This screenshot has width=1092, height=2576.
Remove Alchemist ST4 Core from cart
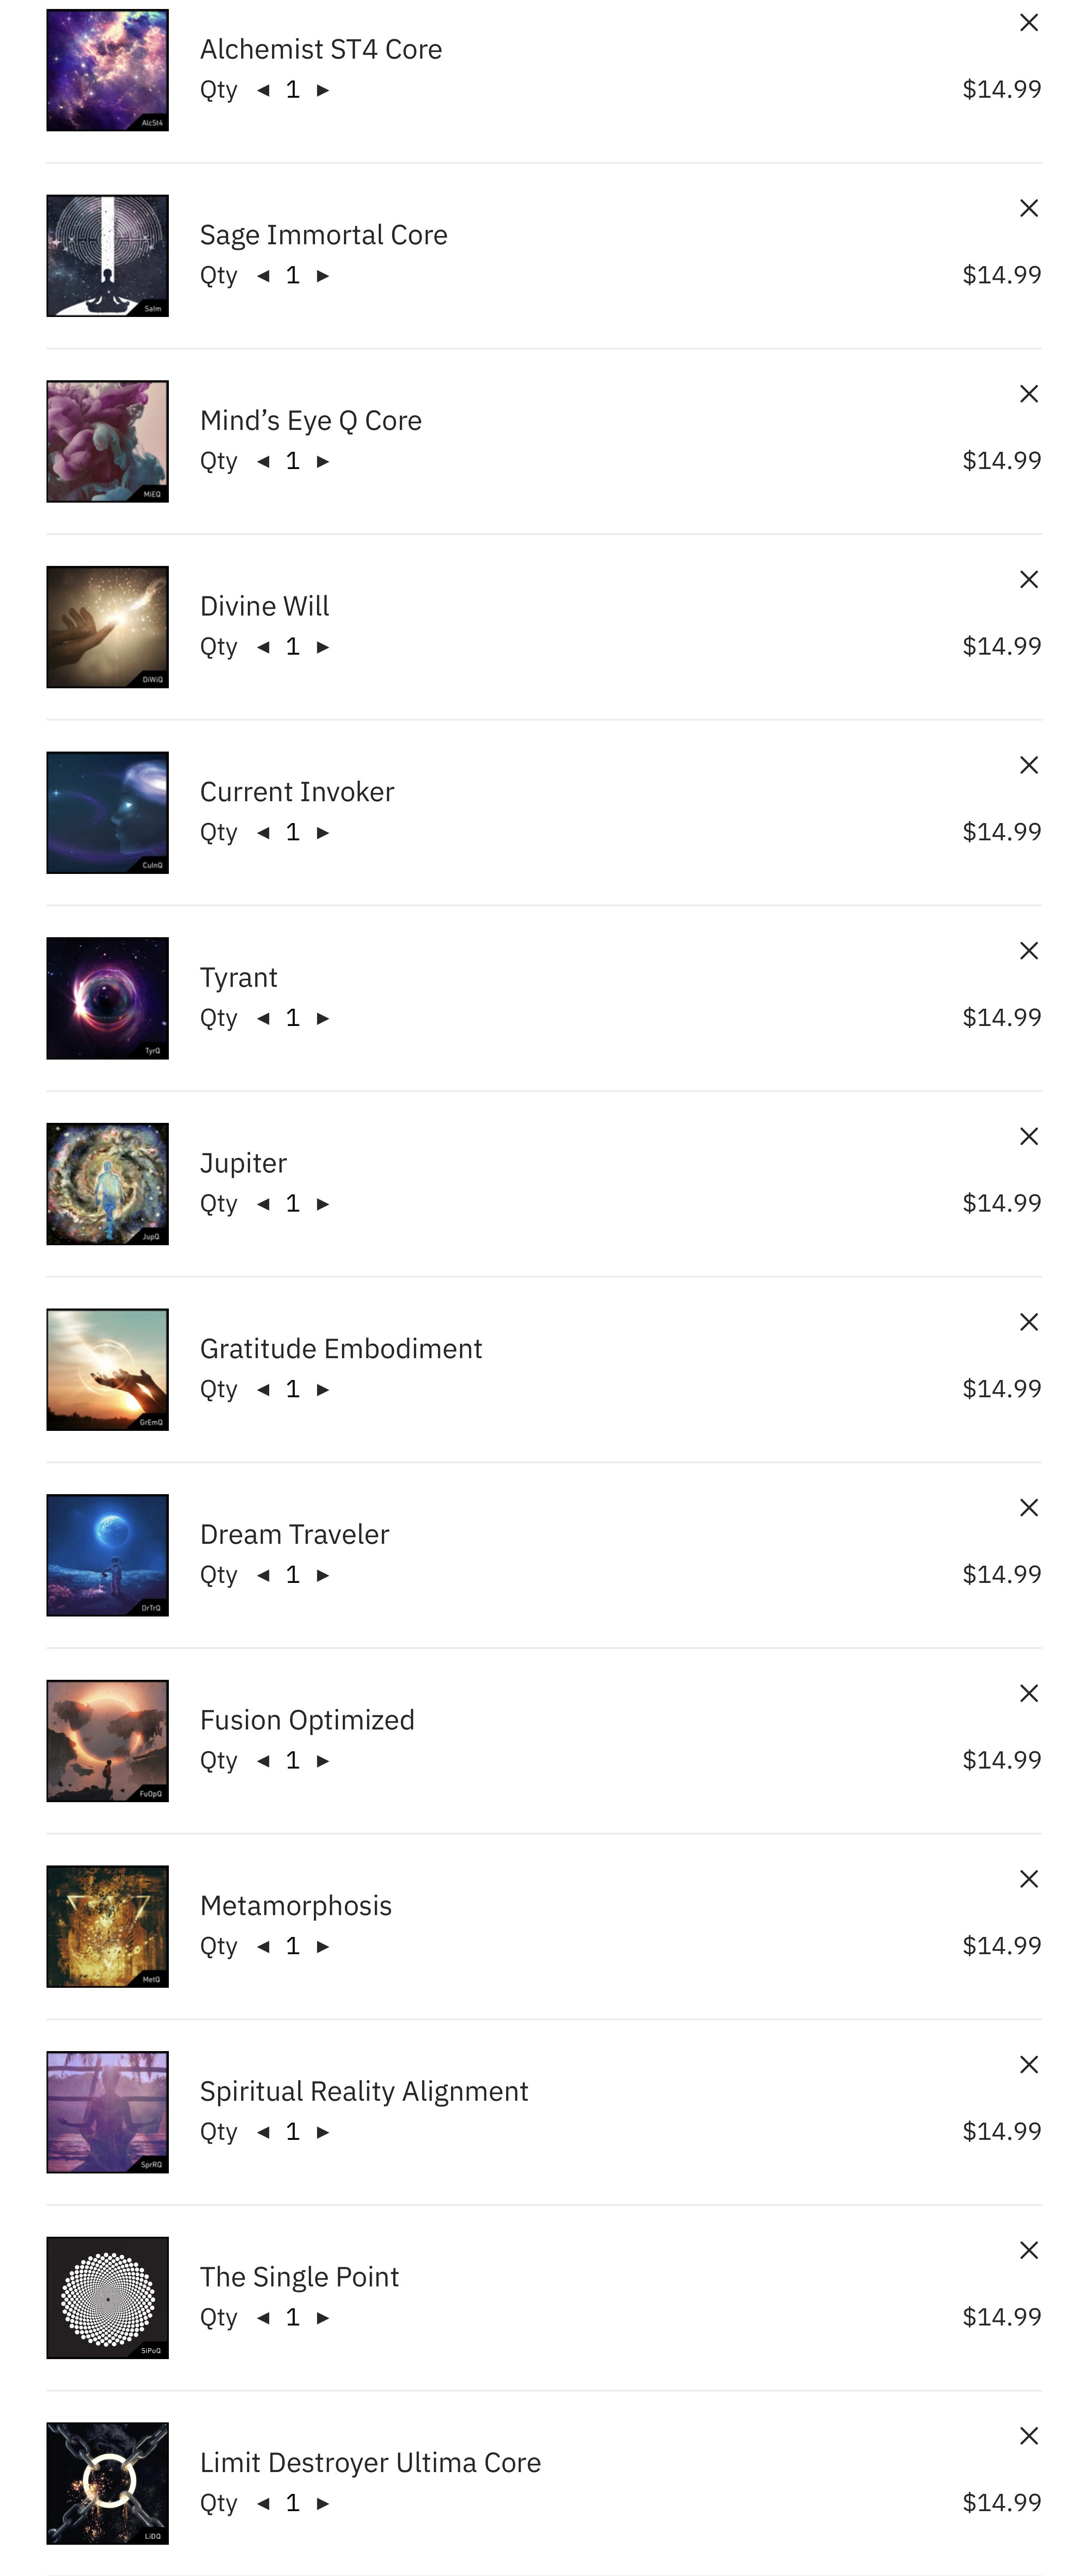pos(1028,23)
